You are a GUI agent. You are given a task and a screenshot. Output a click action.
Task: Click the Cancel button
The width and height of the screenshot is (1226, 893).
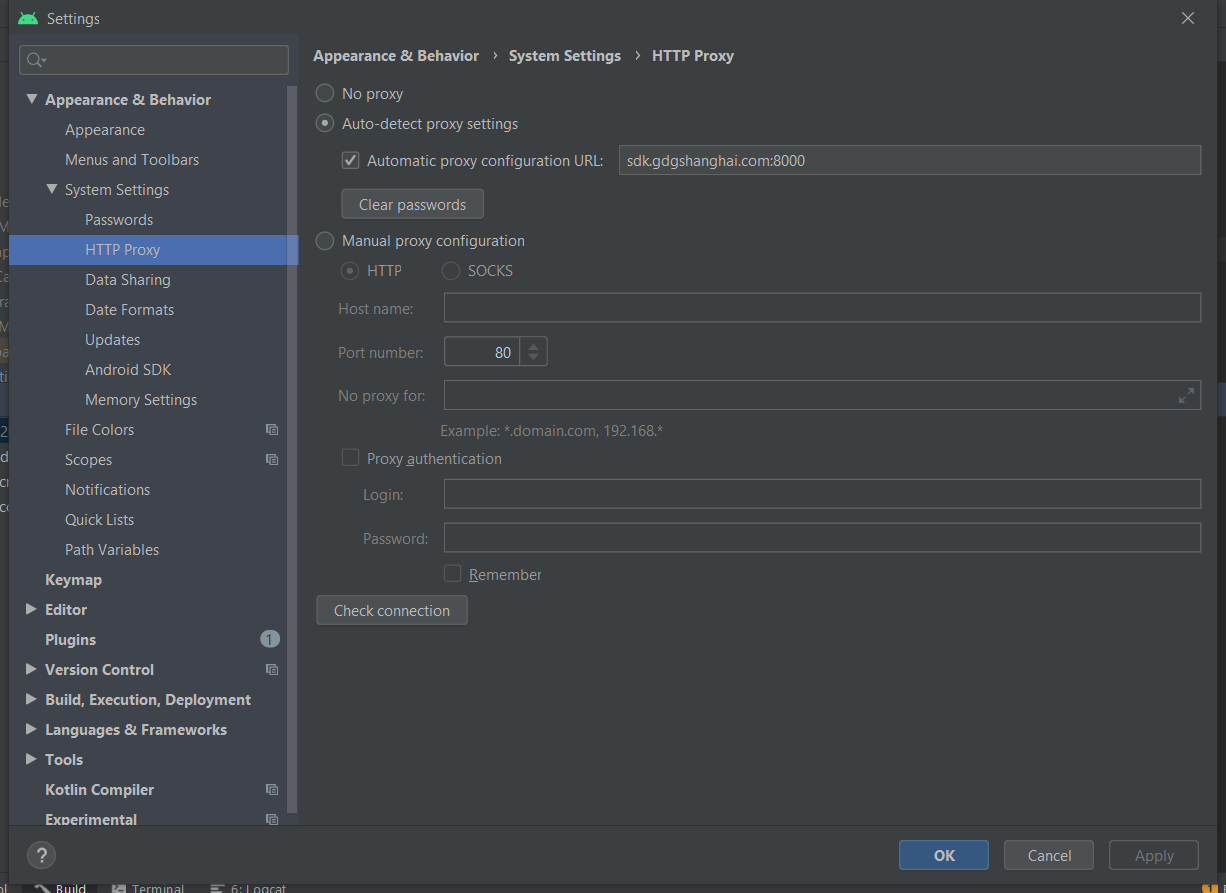[x=1050, y=855]
